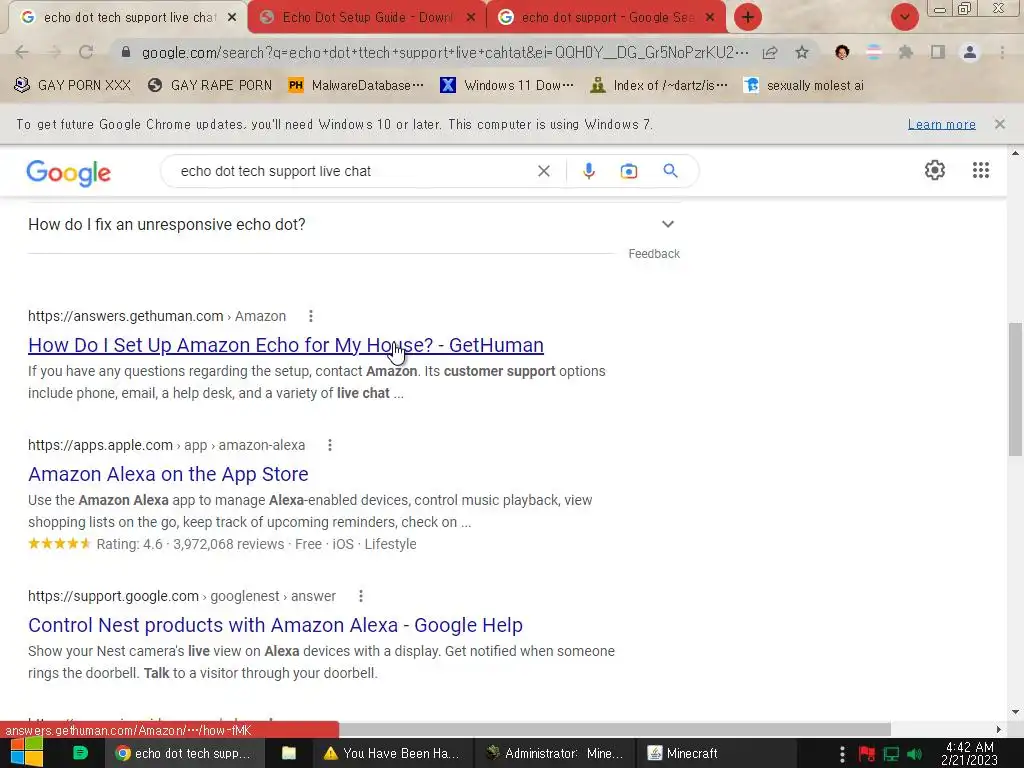Image resolution: width=1024 pixels, height=768 pixels.
Task: Start voice search with microphone icon
Action: click(588, 171)
